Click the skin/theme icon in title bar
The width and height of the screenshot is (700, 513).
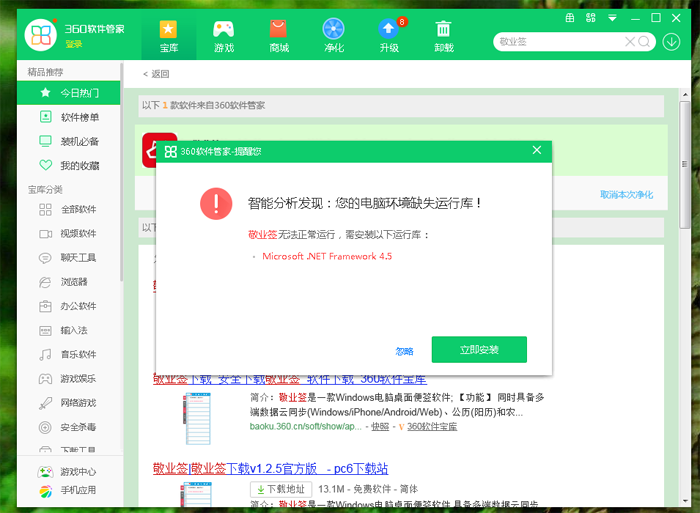[570, 18]
